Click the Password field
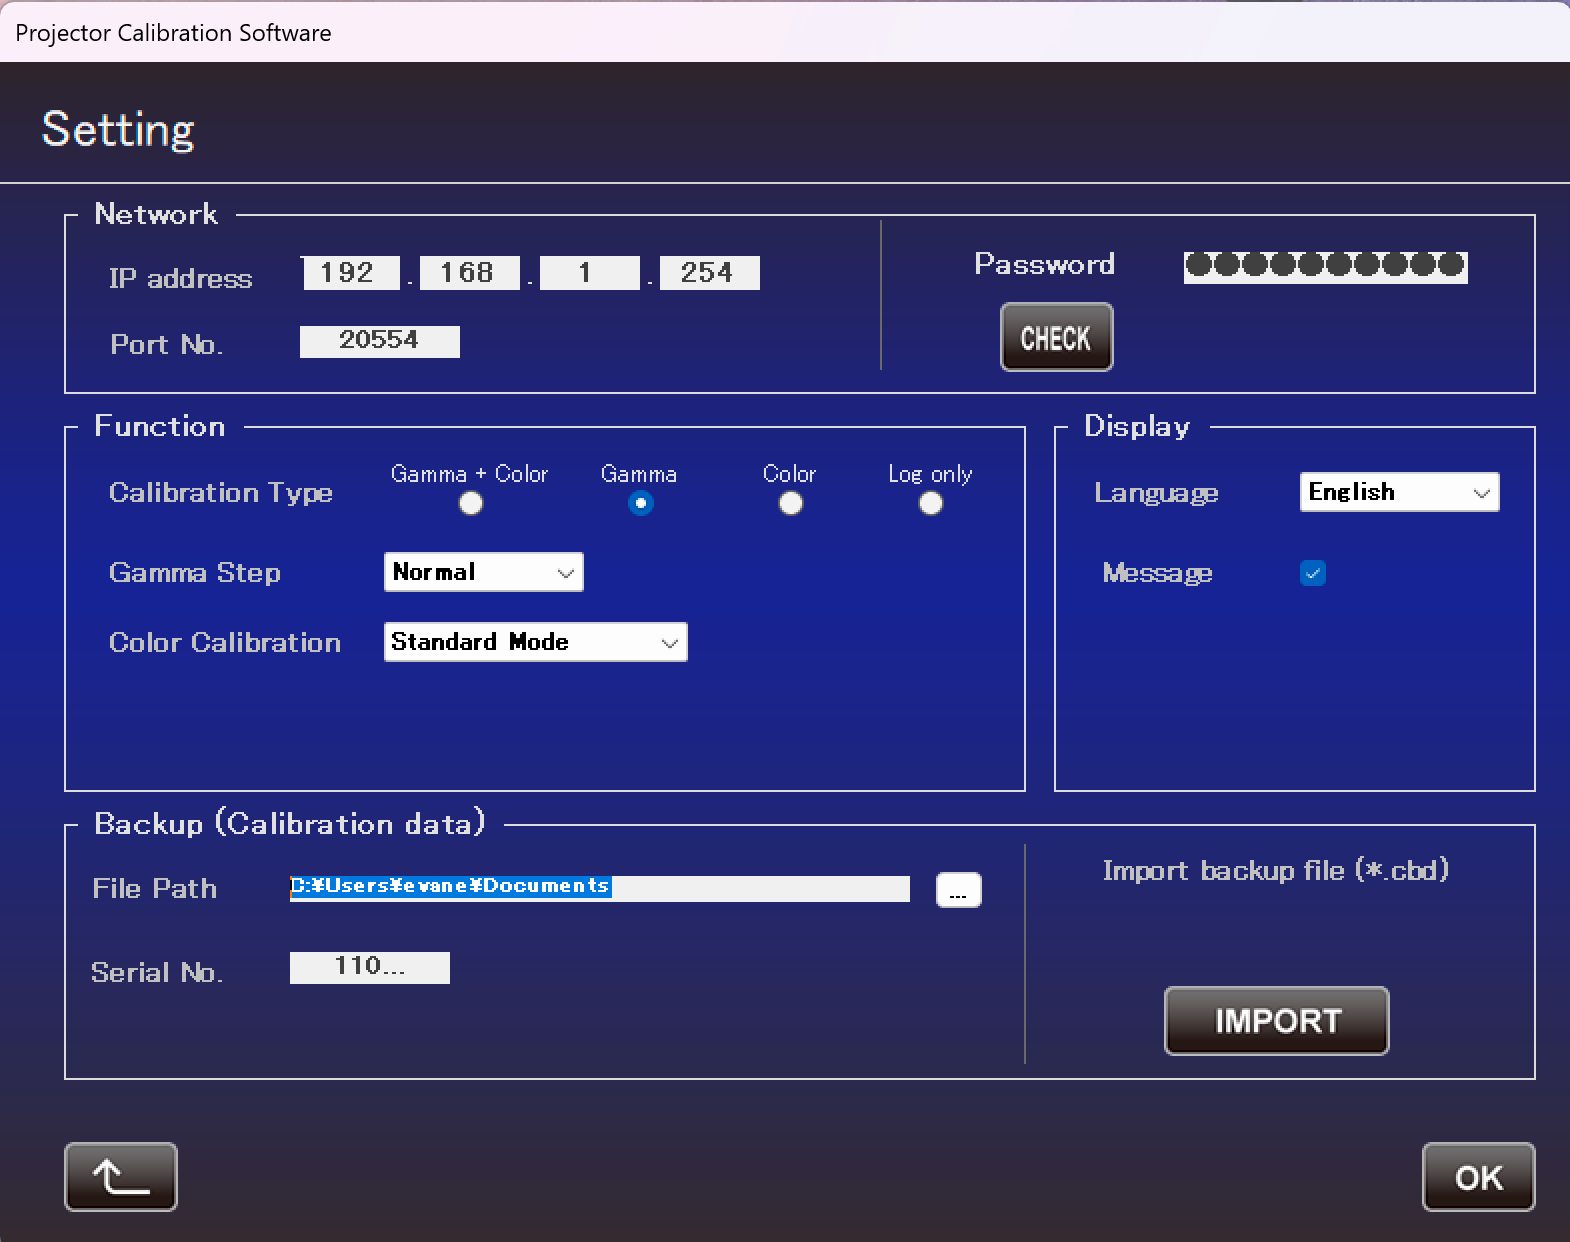1570x1242 pixels. 1326,266
